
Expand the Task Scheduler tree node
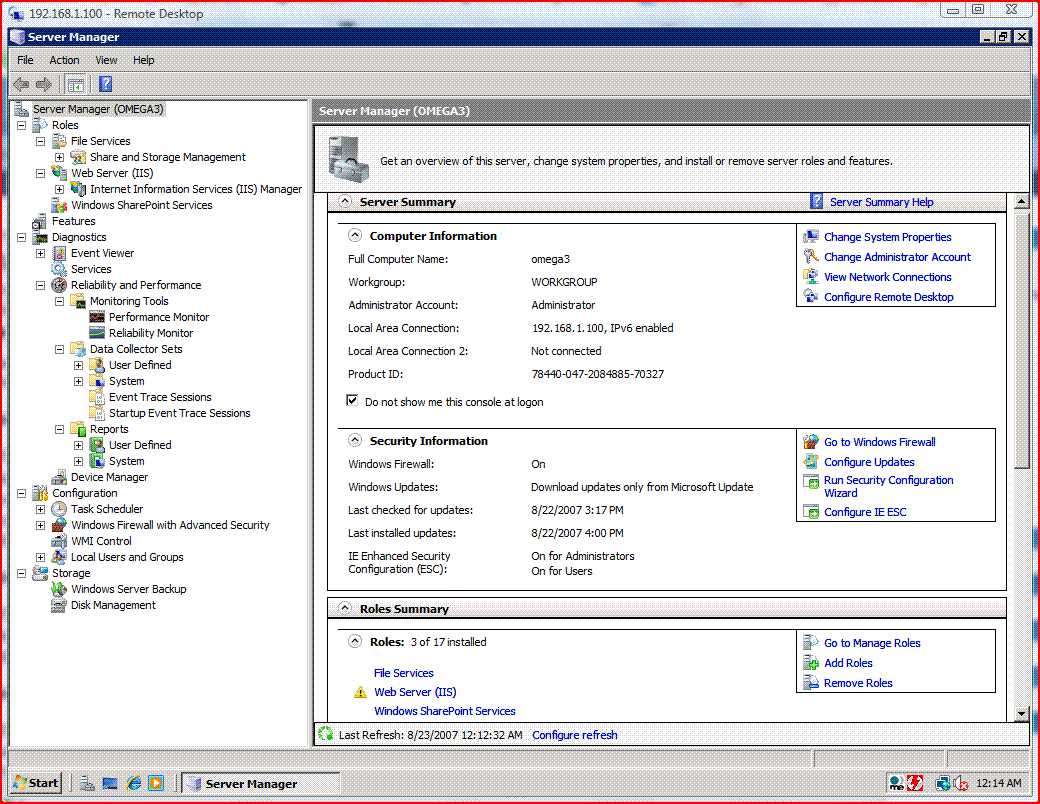point(40,509)
